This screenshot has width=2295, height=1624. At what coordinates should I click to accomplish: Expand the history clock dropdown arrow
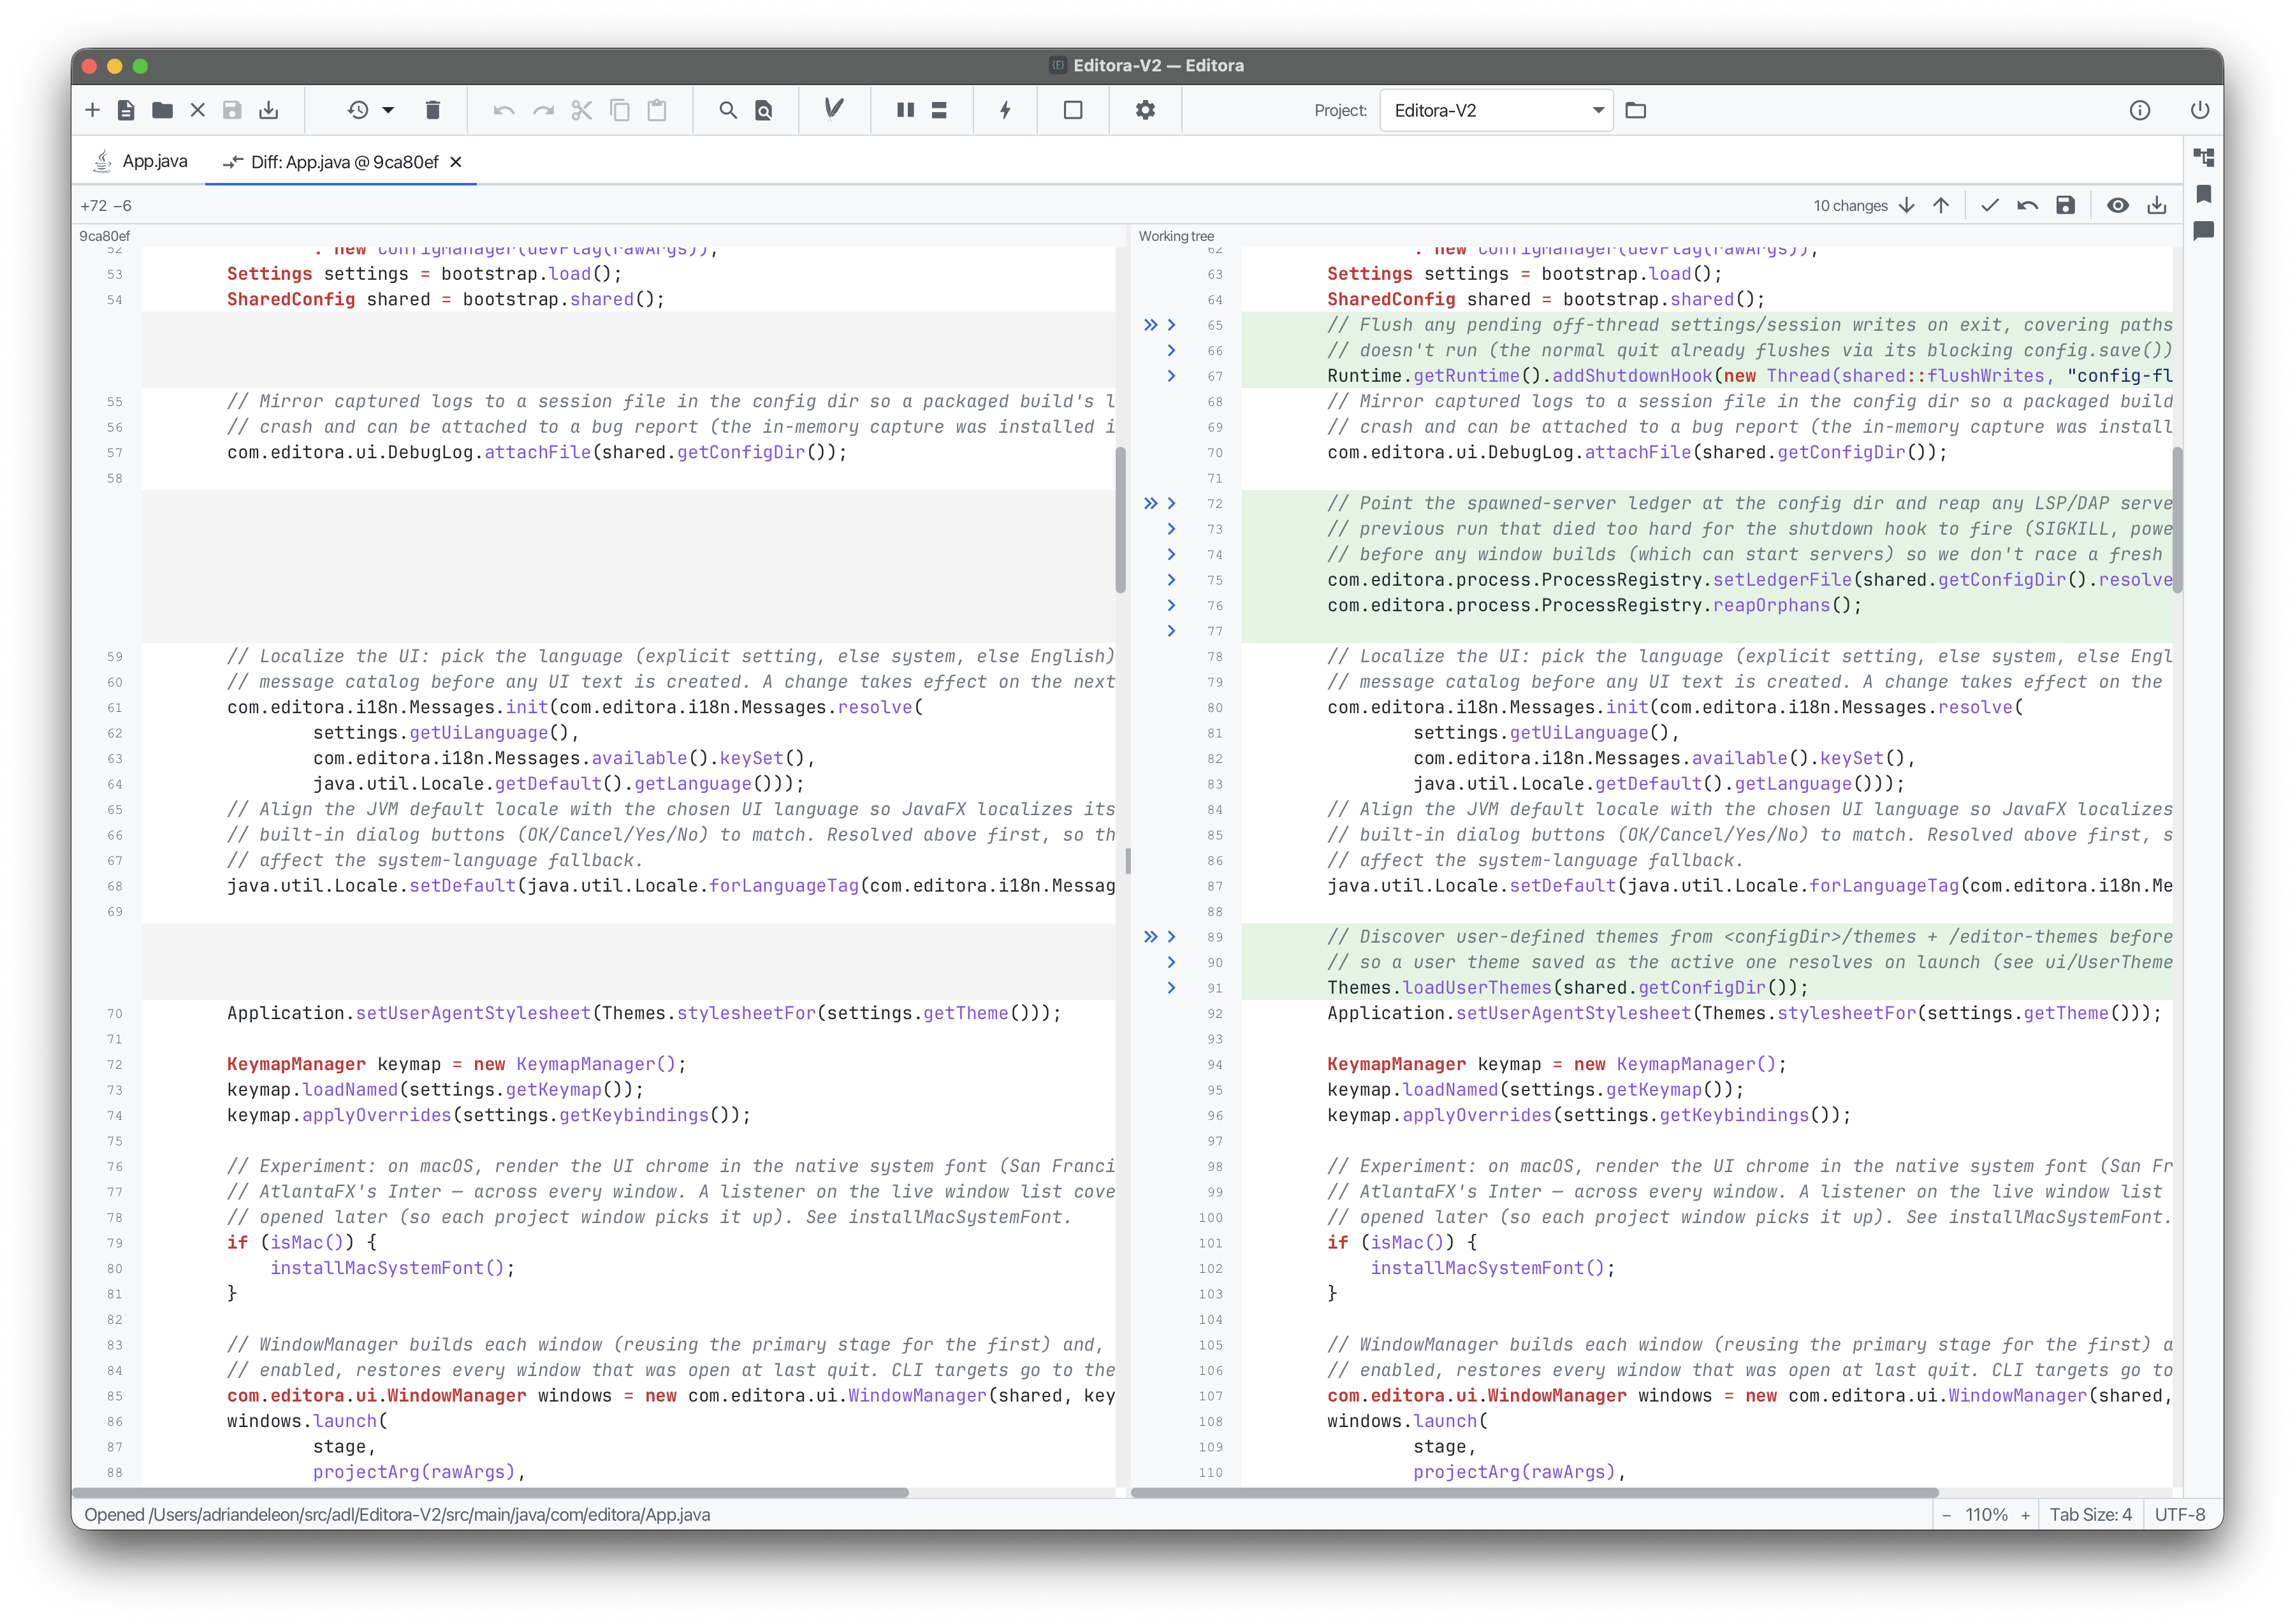(388, 110)
